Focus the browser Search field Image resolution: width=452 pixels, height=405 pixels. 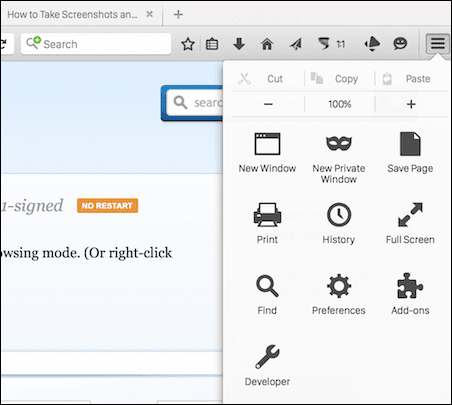click(96, 44)
